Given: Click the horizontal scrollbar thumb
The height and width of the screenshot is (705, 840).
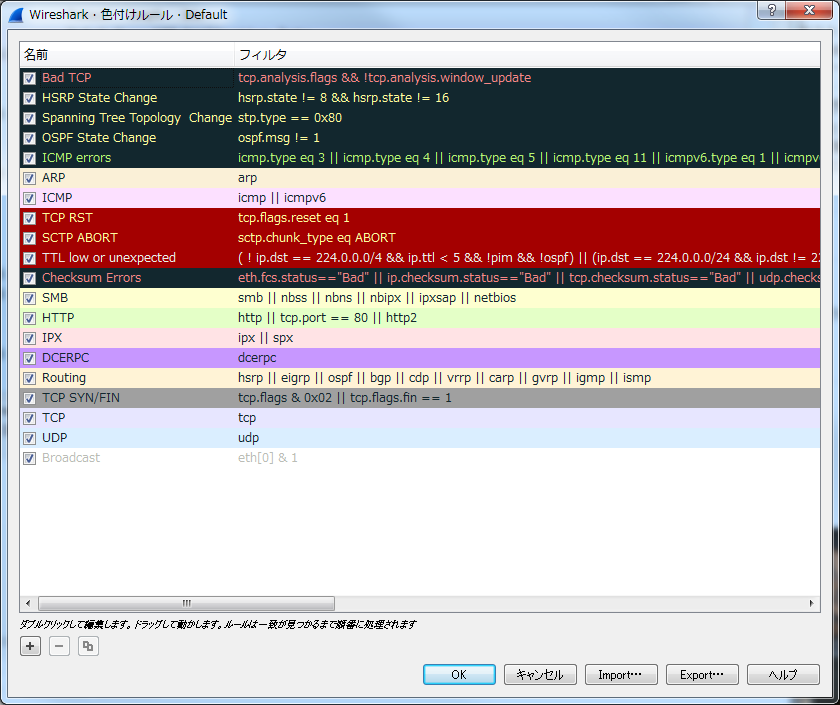Looking at the screenshot, I should pyautogui.click(x=186, y=603).
